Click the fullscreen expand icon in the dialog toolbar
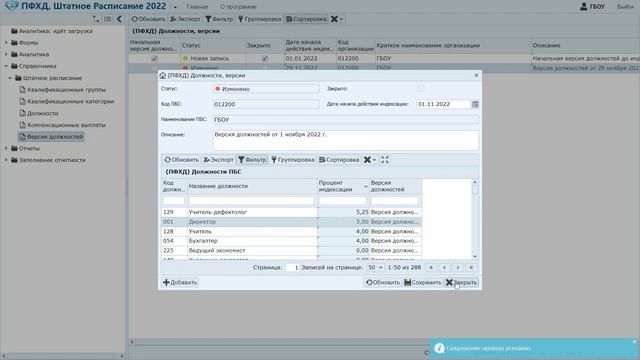Screen dimensions: 640x360 coord(385,160)
